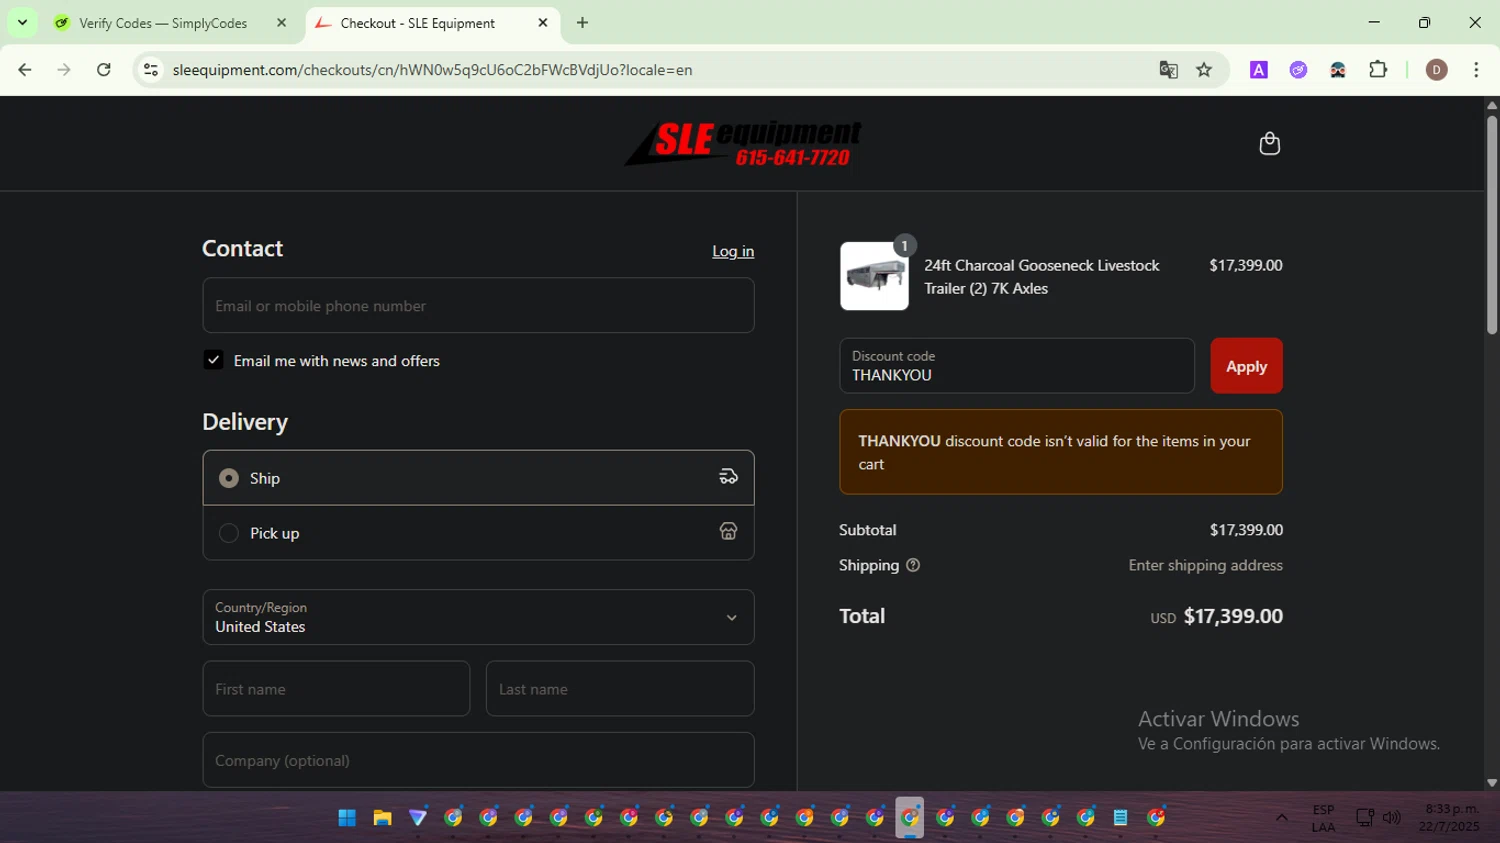Click the Delivery heading

(245, 422)
